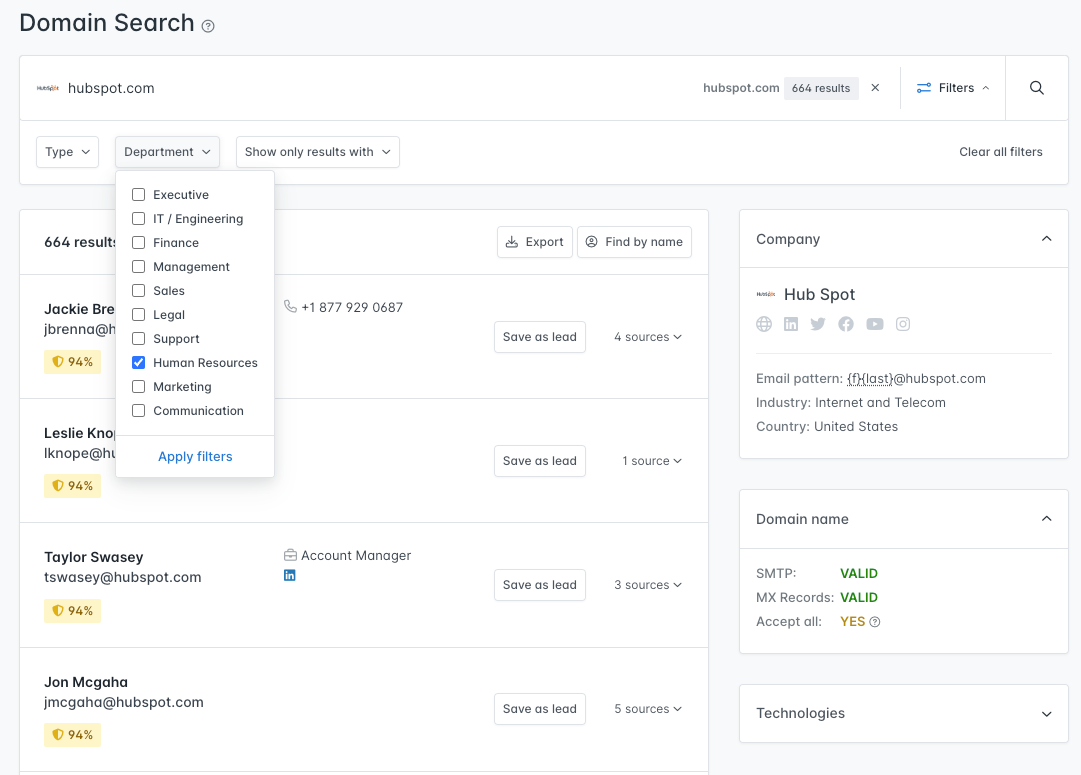
Task: Click tswasey@hubspot.com email
Action: pyautogui.click(x=123, y=577)
